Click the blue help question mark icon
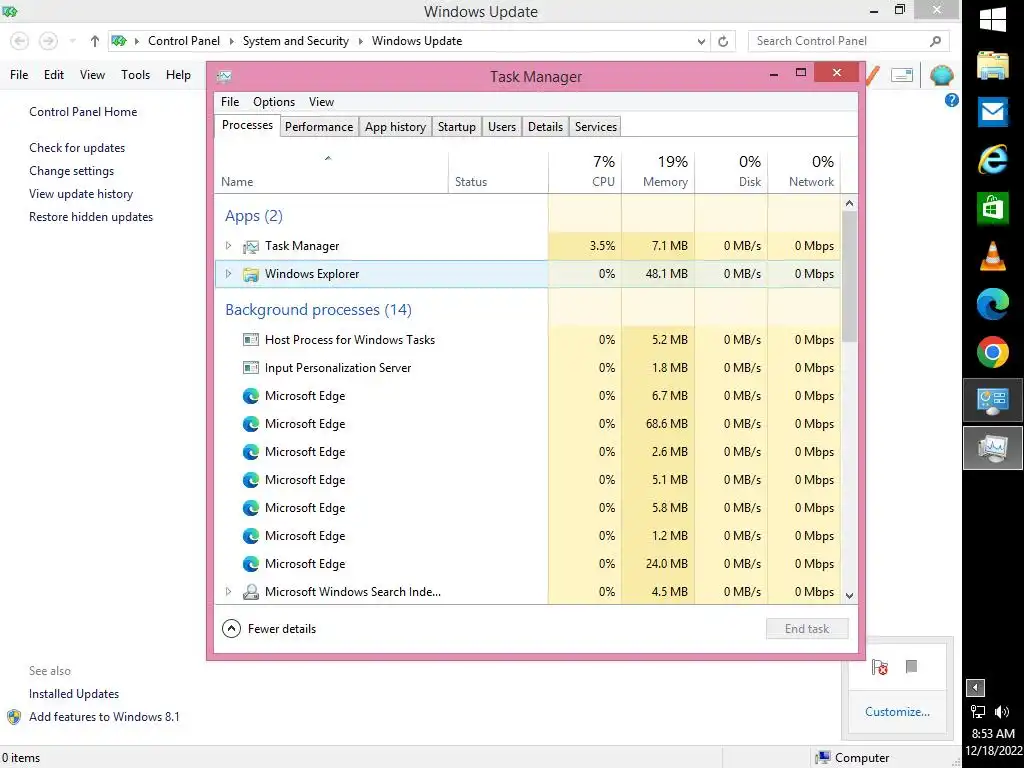Screen dimensions: 1024x768 pos(952,100)
